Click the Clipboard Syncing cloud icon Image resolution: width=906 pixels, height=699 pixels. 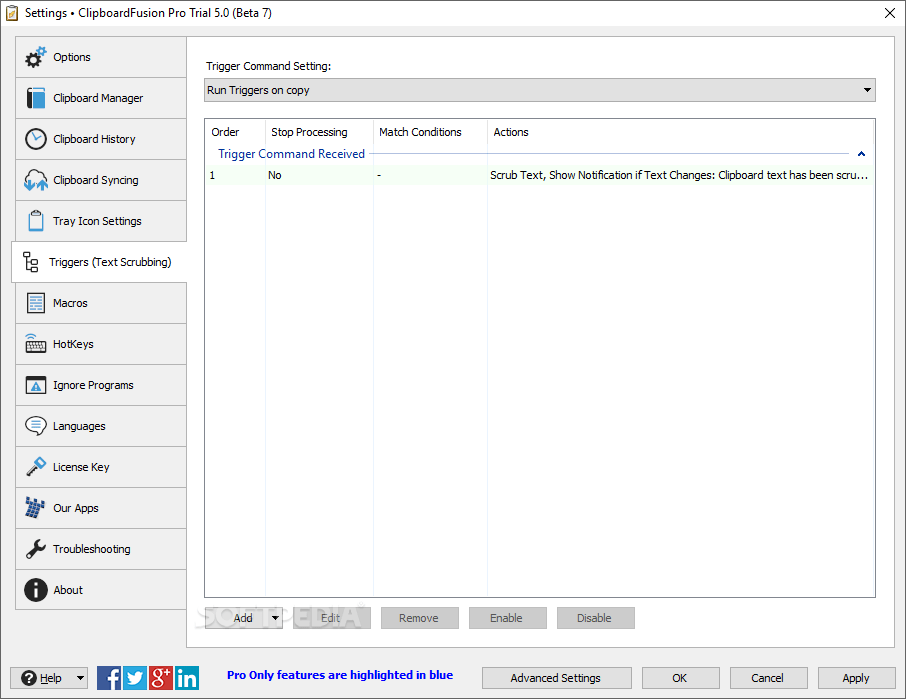tap(35, 180)
